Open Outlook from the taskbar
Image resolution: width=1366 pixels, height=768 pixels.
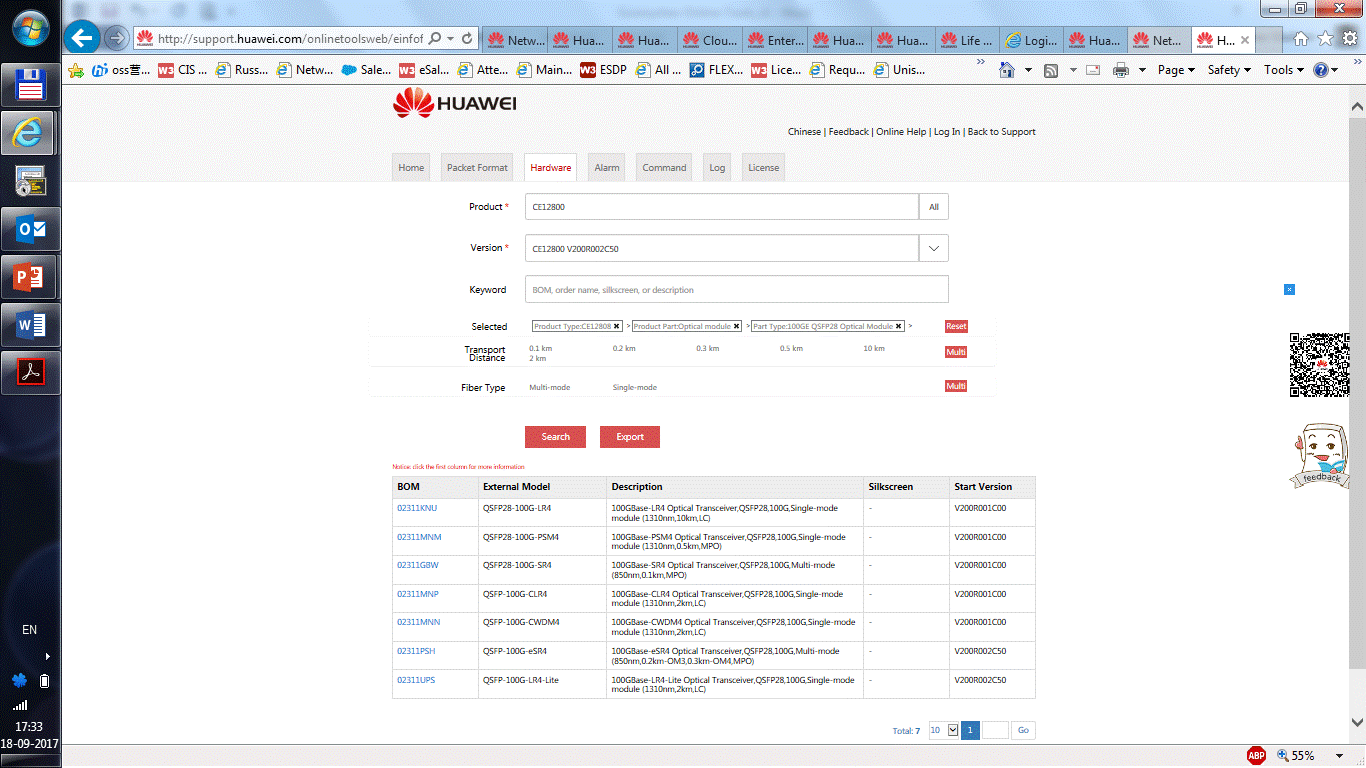pyautogui.click(x=30, y=229)
